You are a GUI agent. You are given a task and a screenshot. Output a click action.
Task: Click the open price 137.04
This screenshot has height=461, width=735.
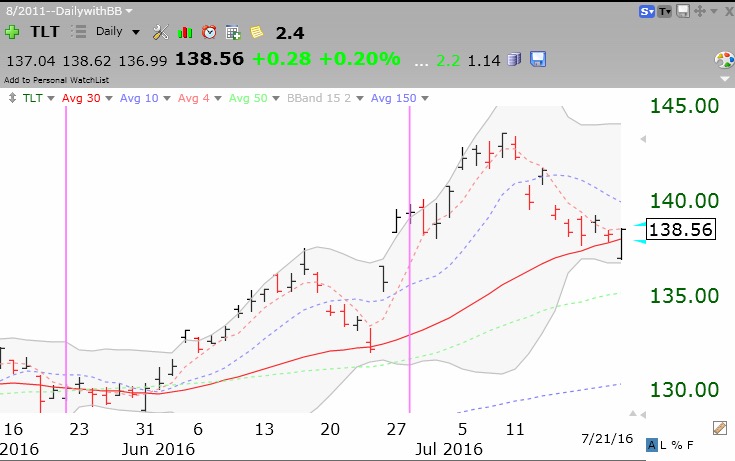tap(30, 61)
